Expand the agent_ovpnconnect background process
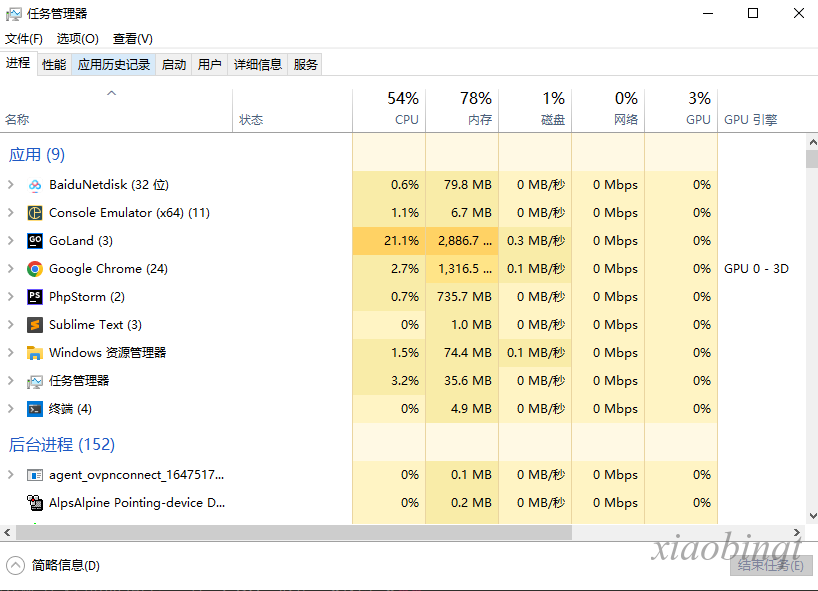 (11, 475)
